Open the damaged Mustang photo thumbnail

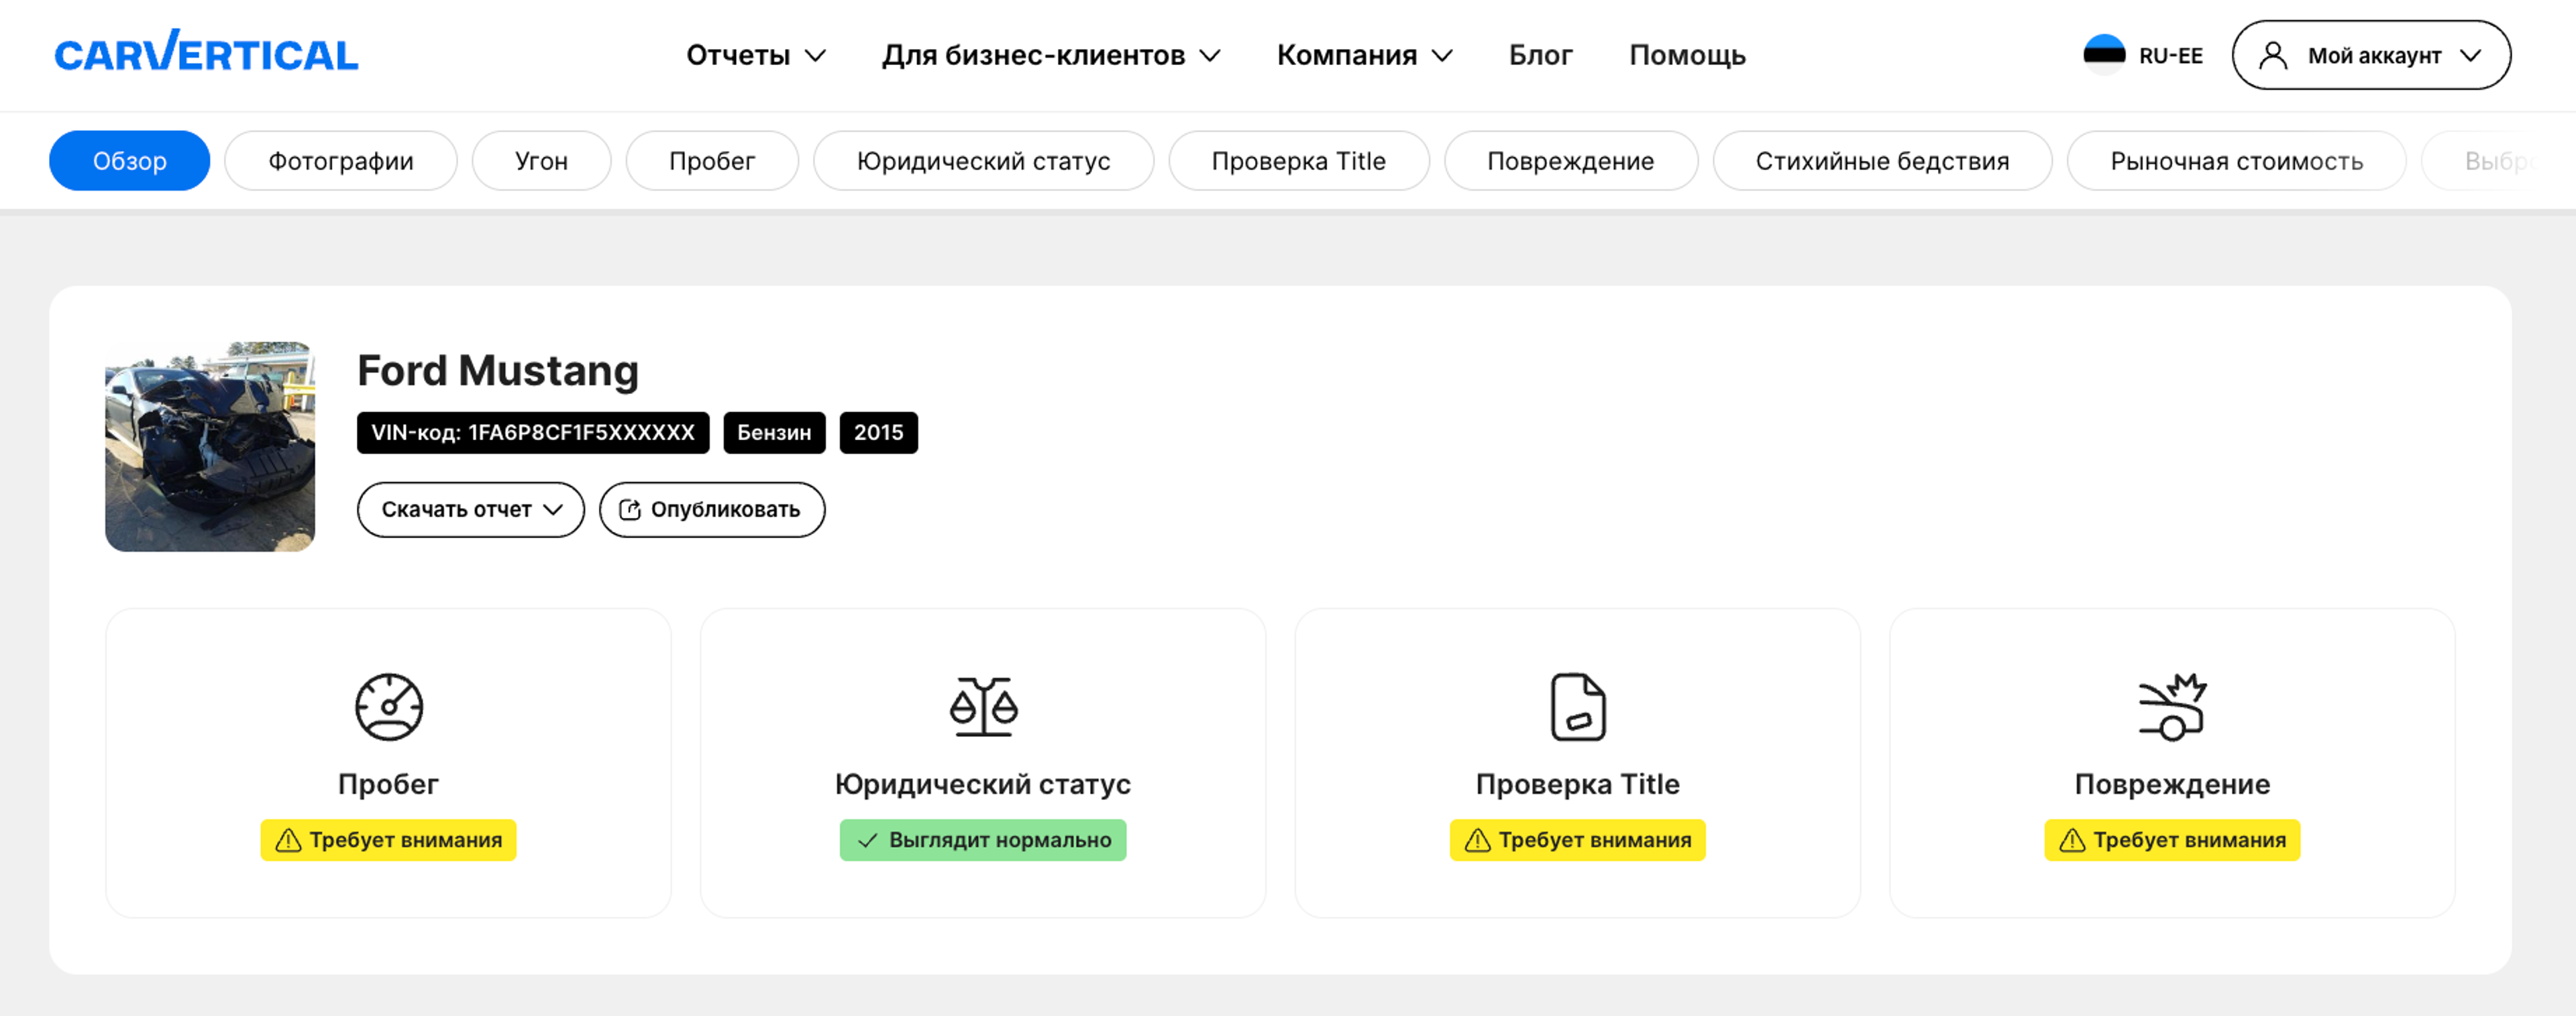point(210,447)
